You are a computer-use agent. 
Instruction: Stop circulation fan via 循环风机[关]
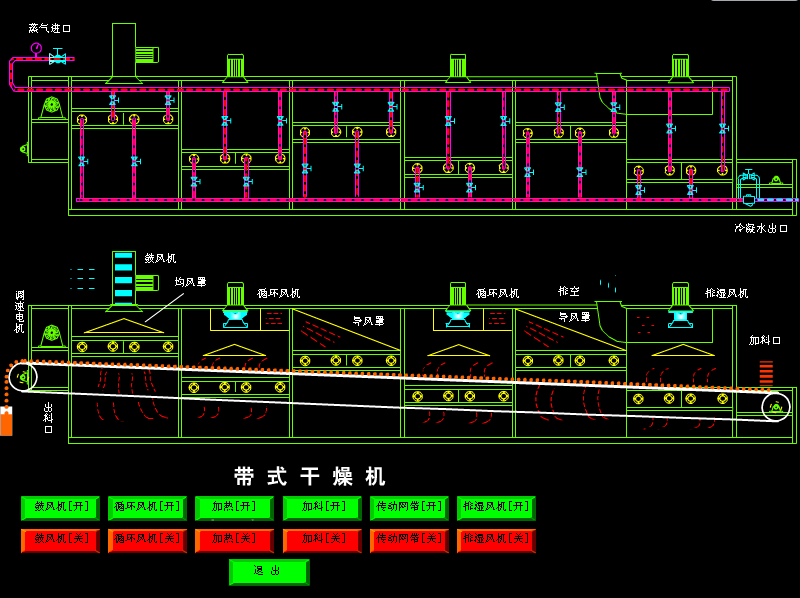pyautogui.click(x=147, y=540)
